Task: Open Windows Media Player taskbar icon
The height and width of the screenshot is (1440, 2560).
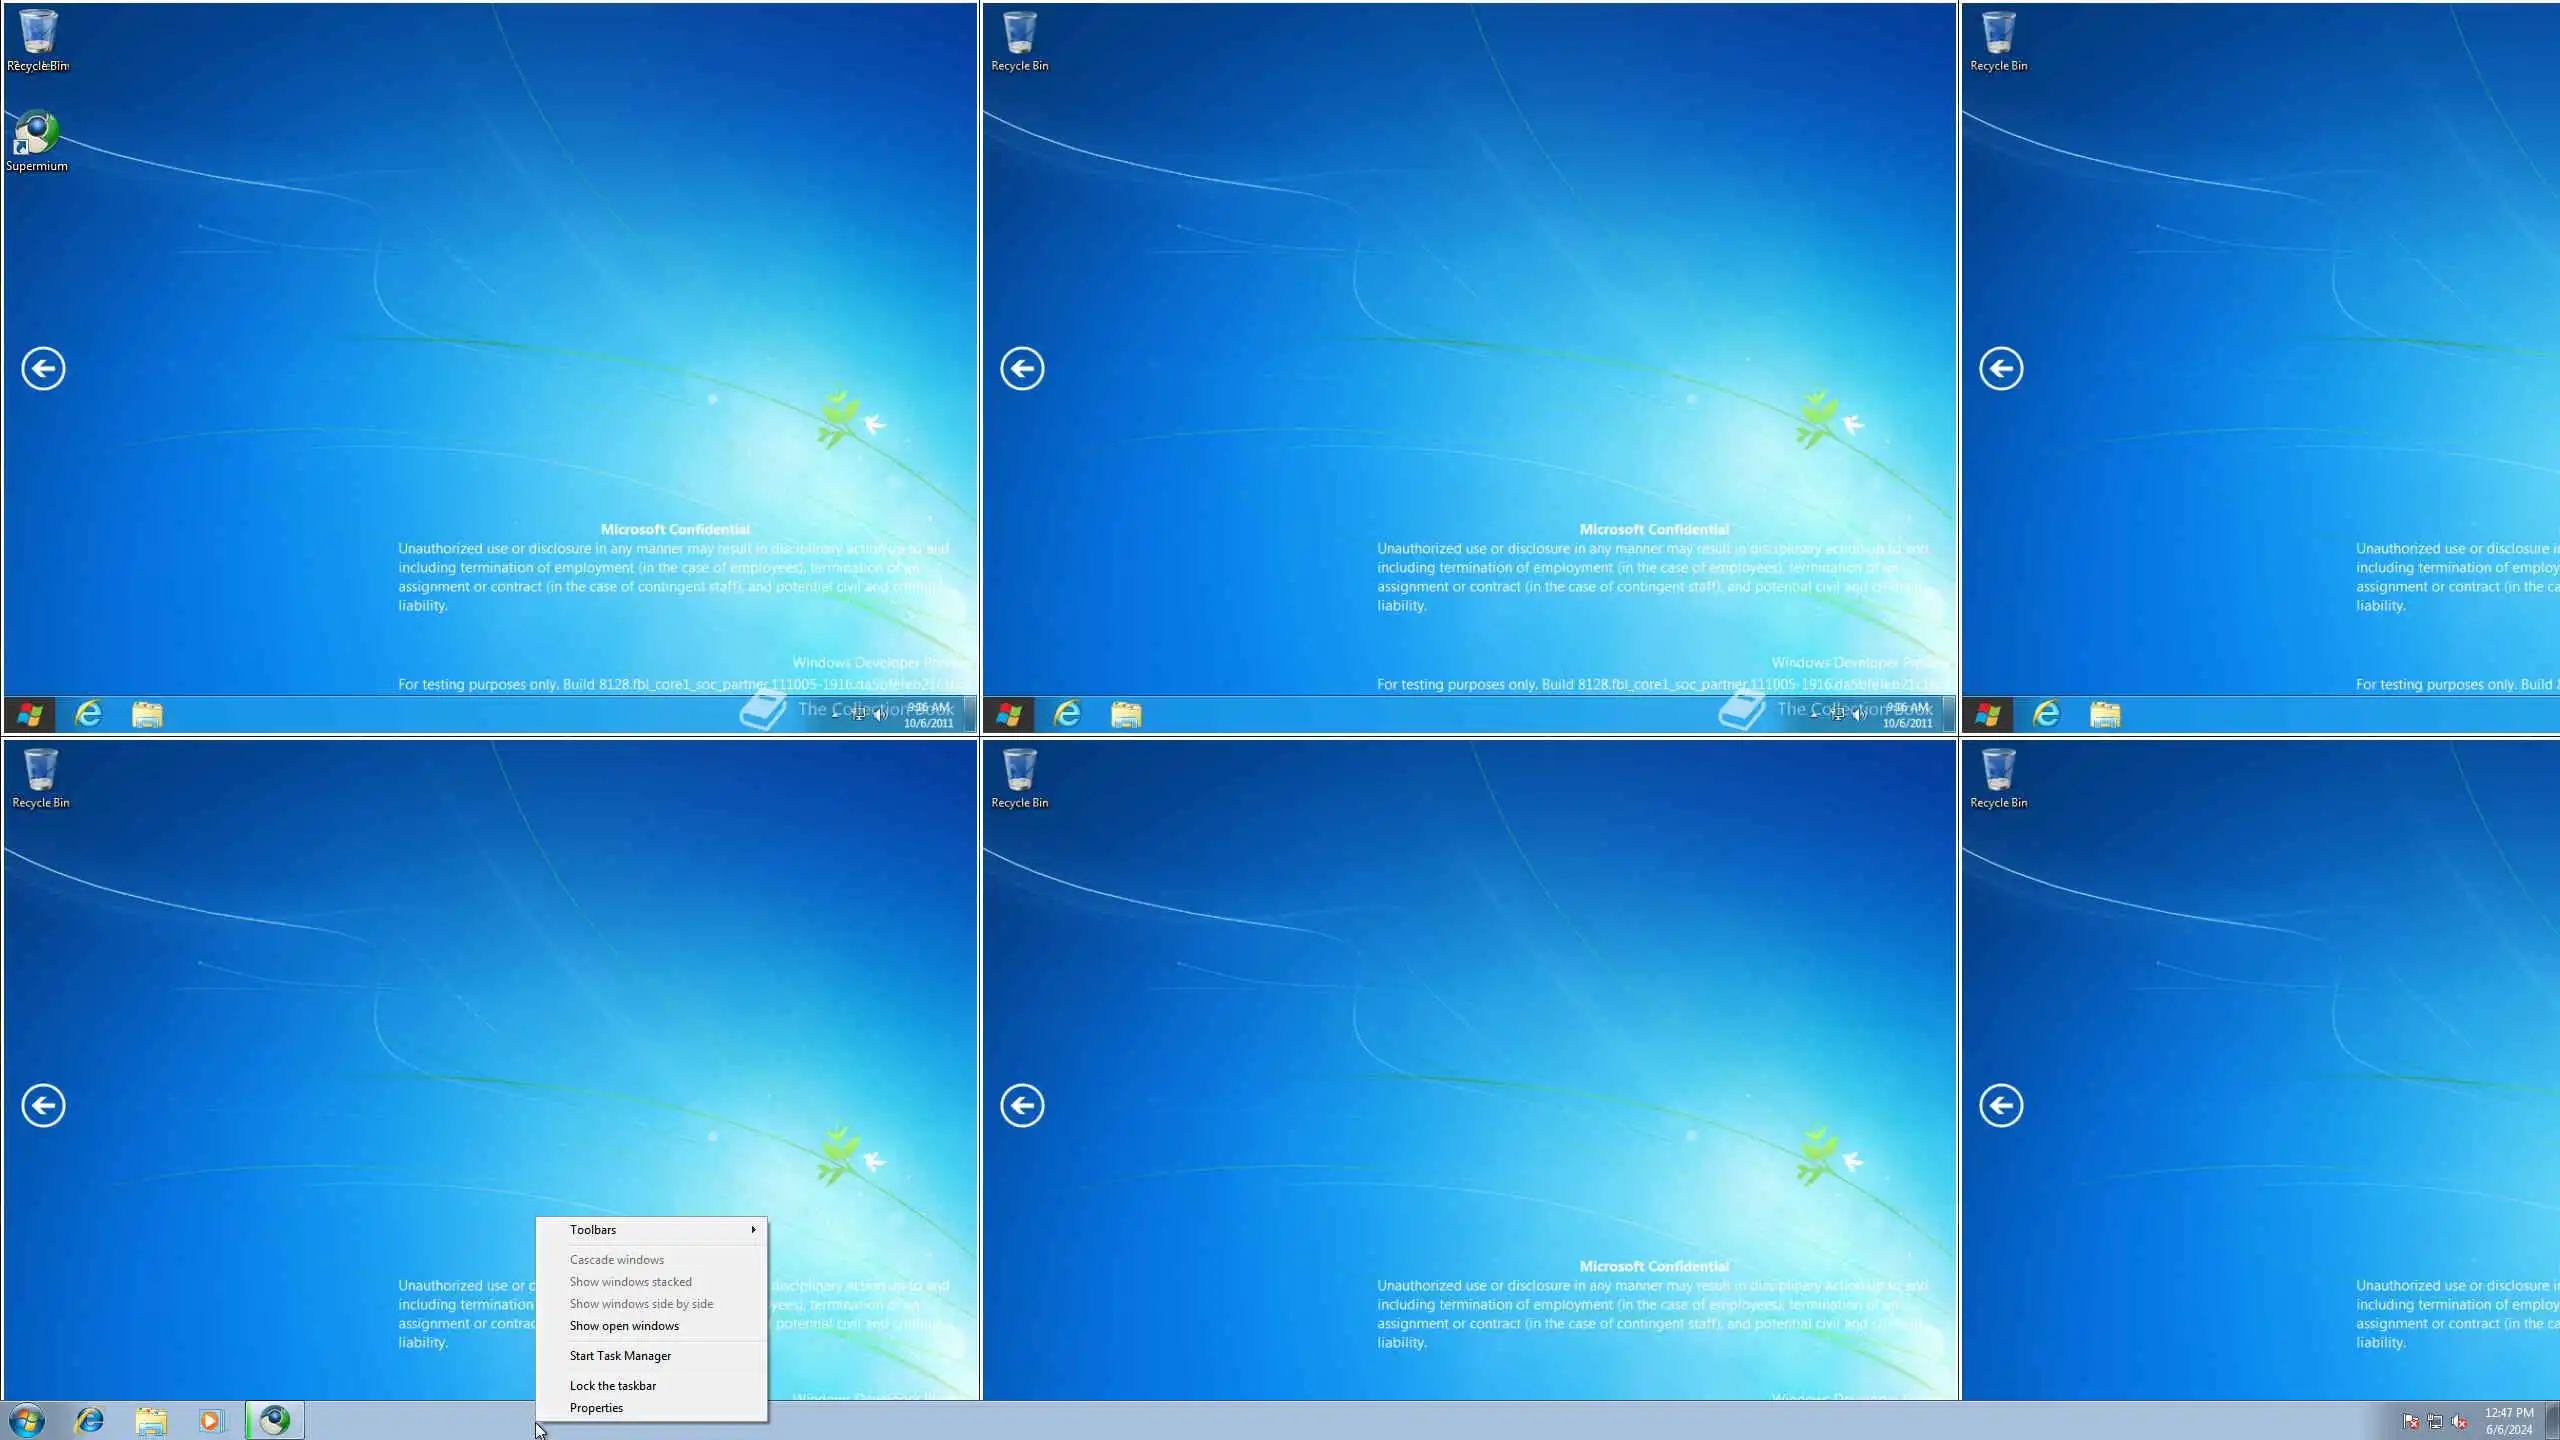Action: [x=211, y=1420]
